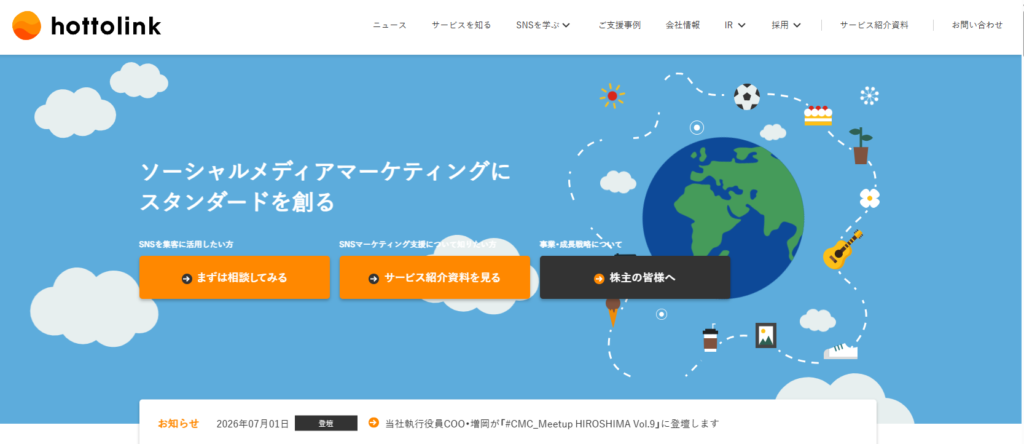
Task: Expand the SNSを学ぶ dropdown menu
Action: [543, 25]
